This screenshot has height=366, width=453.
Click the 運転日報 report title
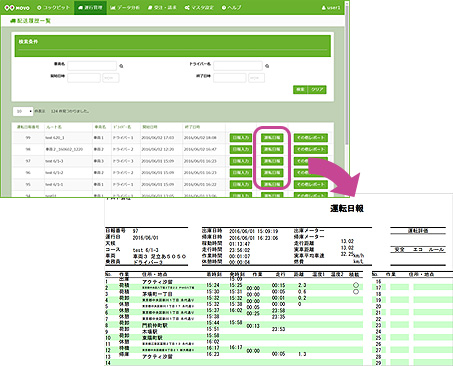347,209
